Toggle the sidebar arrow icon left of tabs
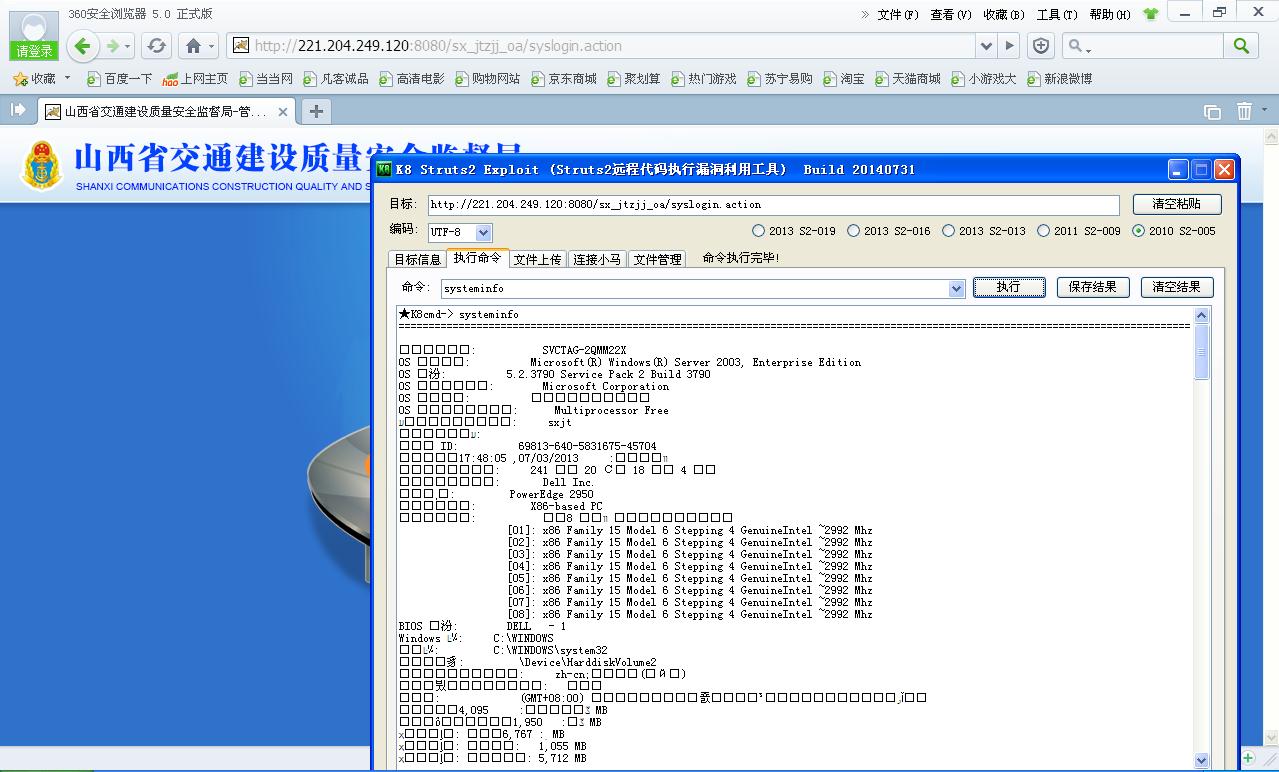 17,110
